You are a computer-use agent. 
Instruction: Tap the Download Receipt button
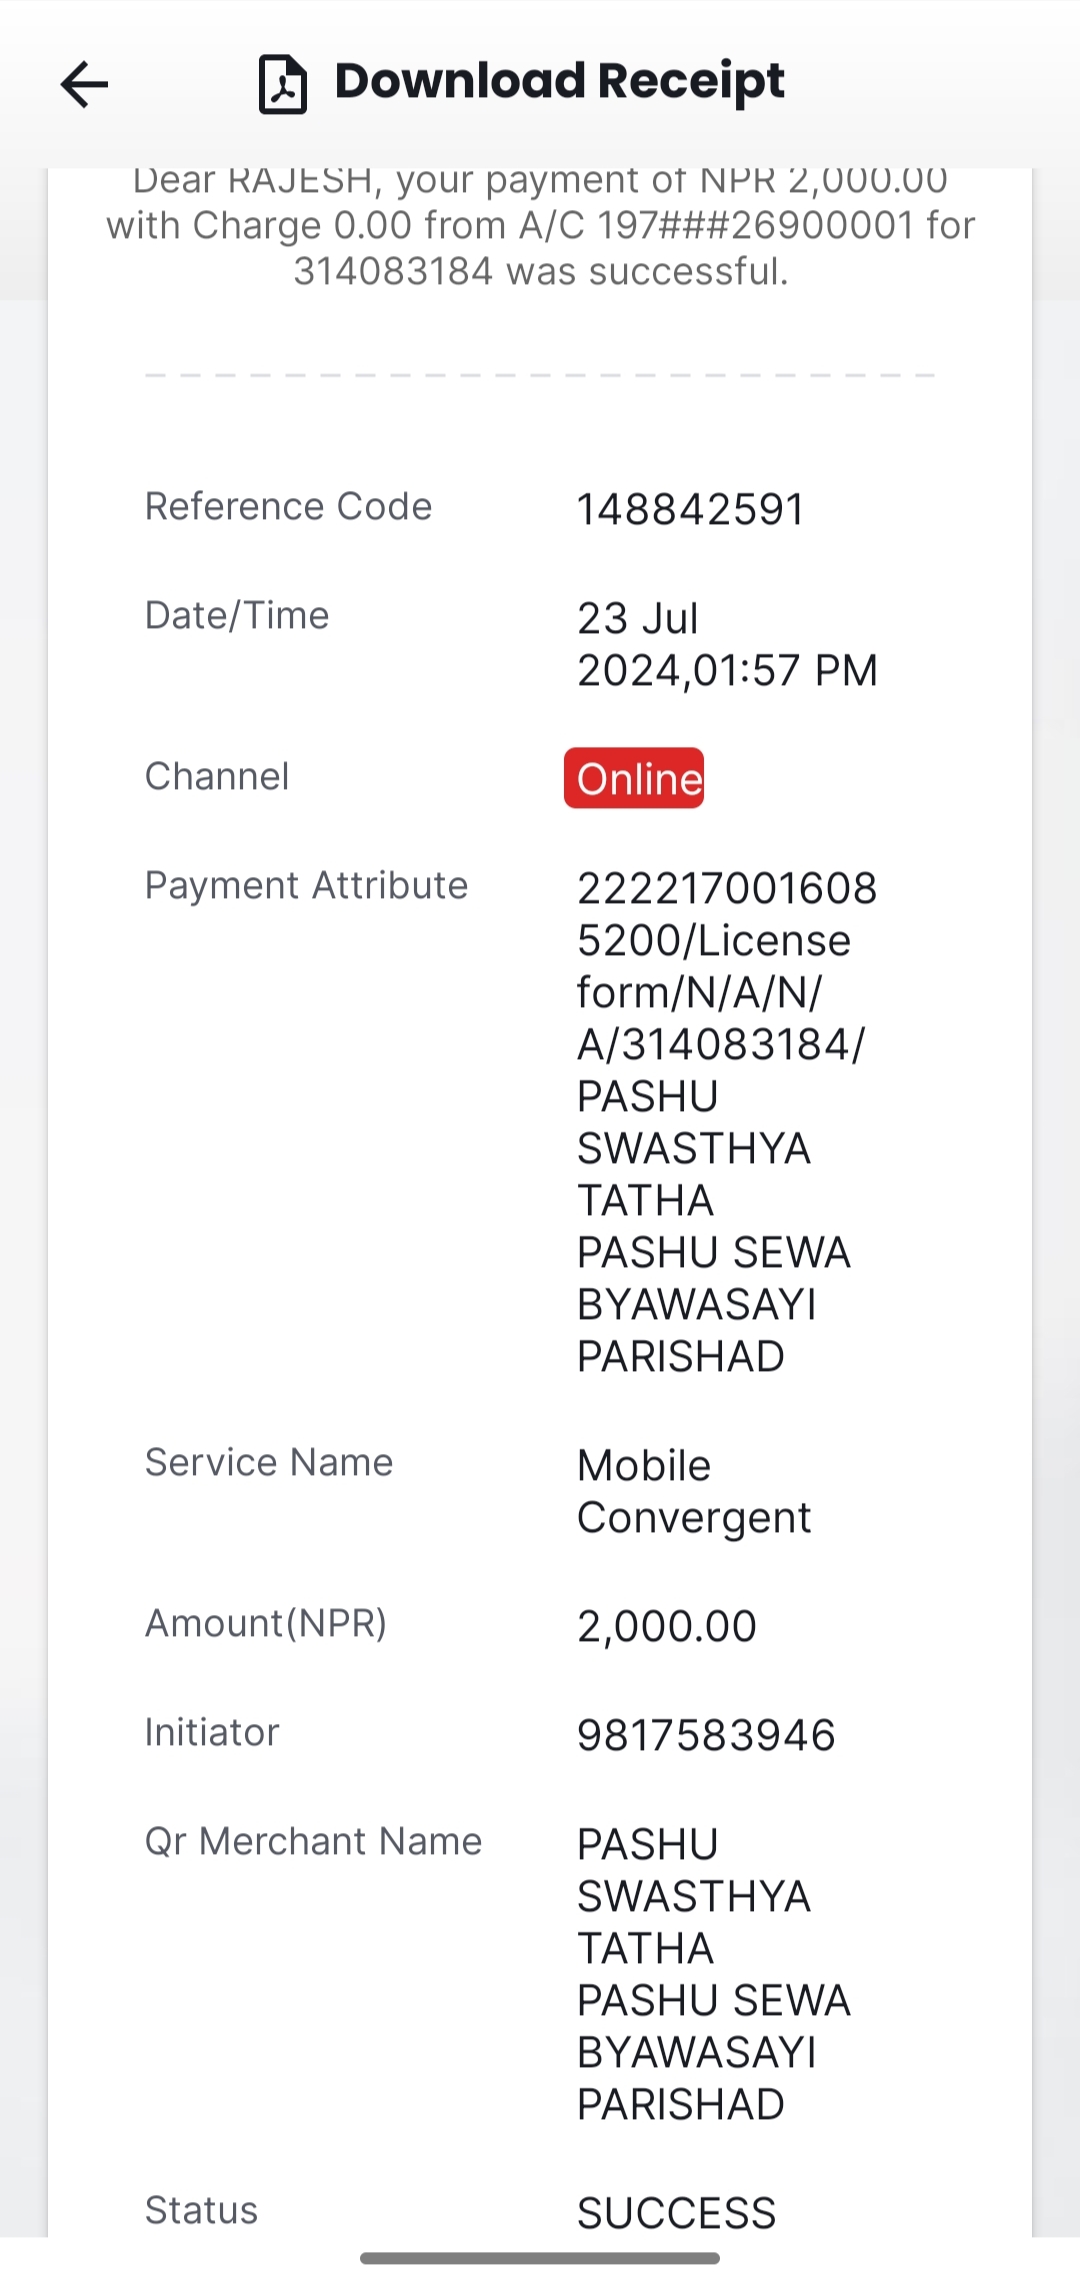[x=521, y=83]
